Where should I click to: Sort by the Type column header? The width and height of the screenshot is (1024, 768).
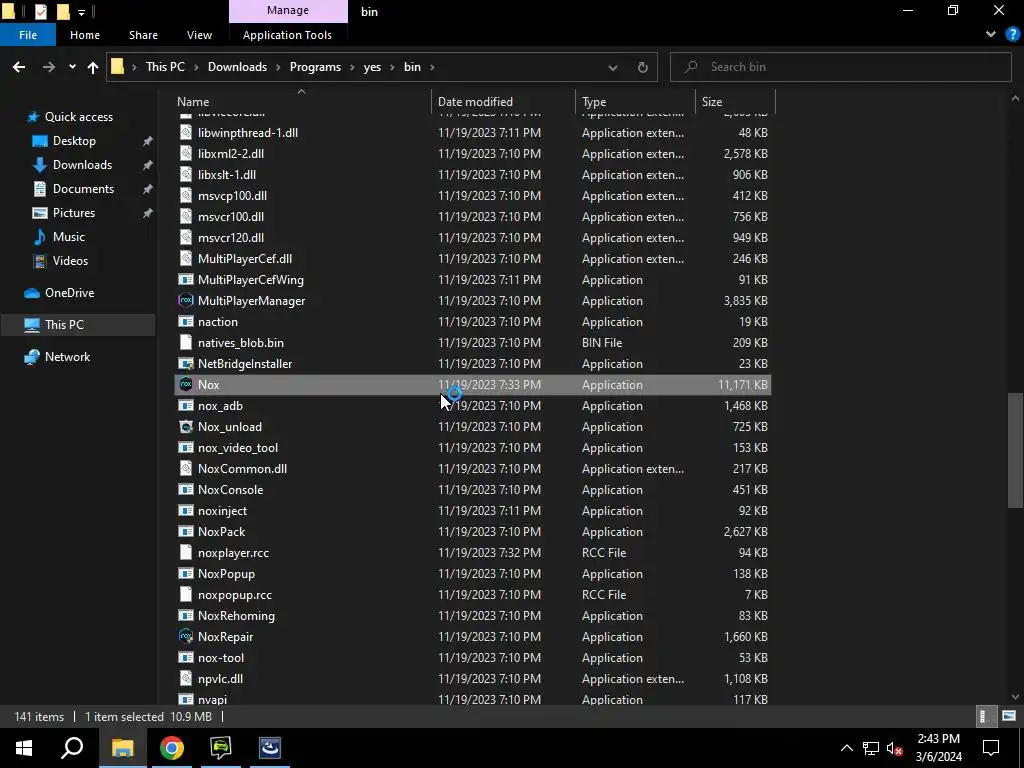click(x=635, y=101)
